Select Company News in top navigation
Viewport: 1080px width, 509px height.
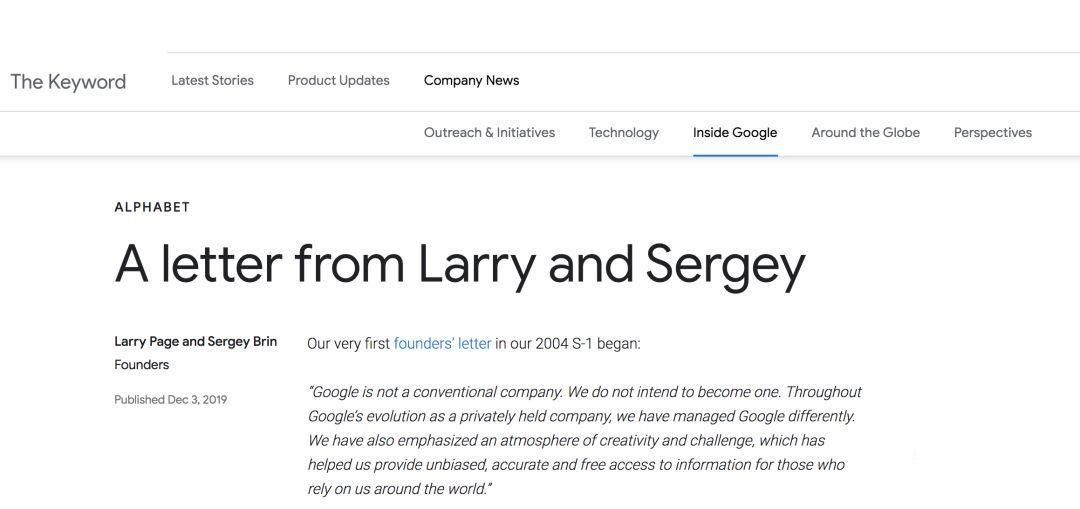(x=471, y=81)
